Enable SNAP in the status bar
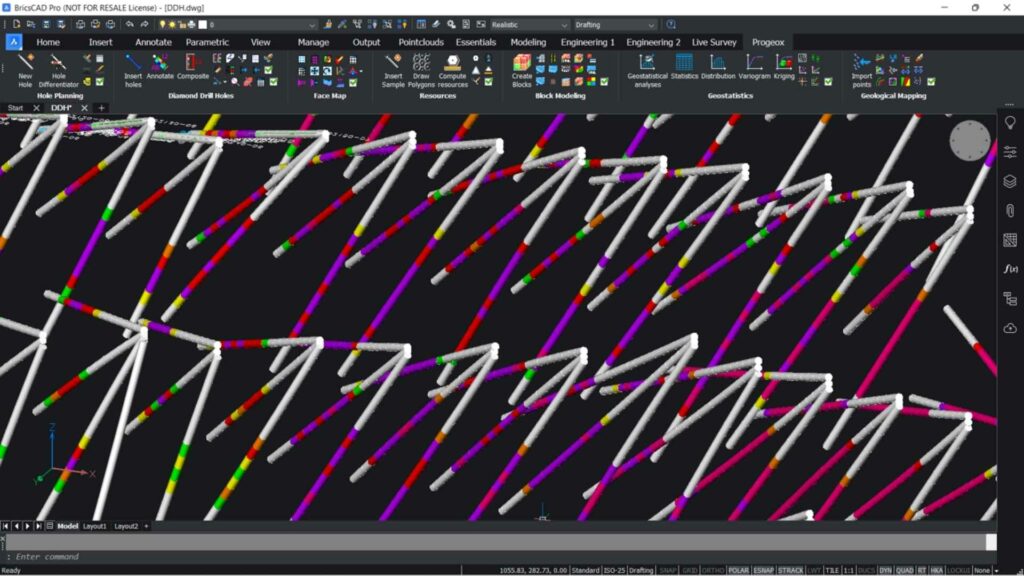Viewport: 1024px width, 576px height. (667, 570)
